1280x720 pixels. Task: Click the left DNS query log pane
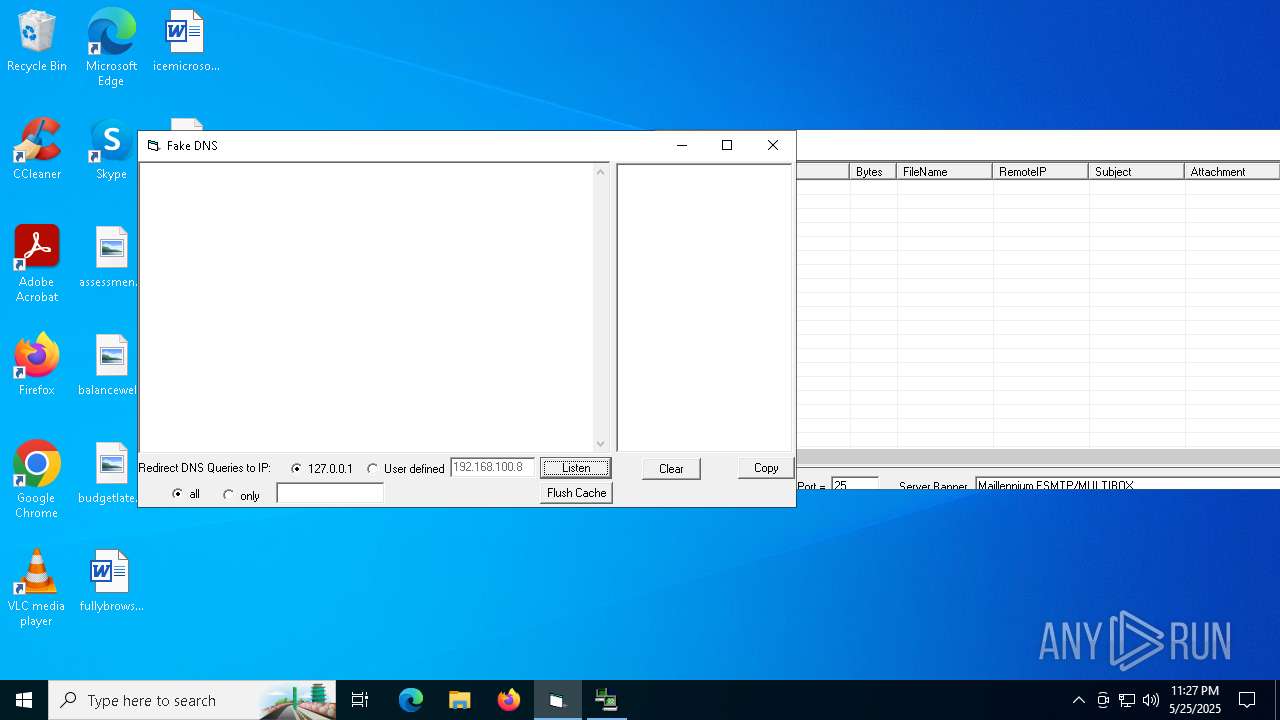367,308
